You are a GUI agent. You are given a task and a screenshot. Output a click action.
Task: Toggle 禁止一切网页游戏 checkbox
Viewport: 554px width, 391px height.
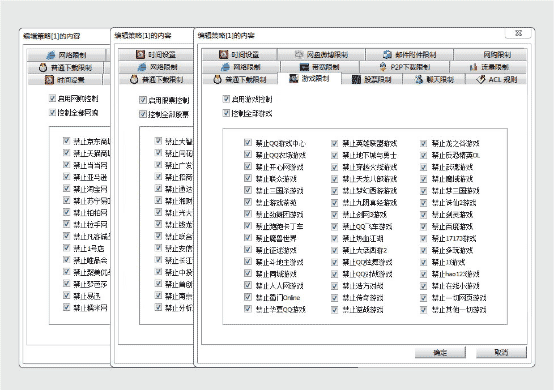coord(424,298)
